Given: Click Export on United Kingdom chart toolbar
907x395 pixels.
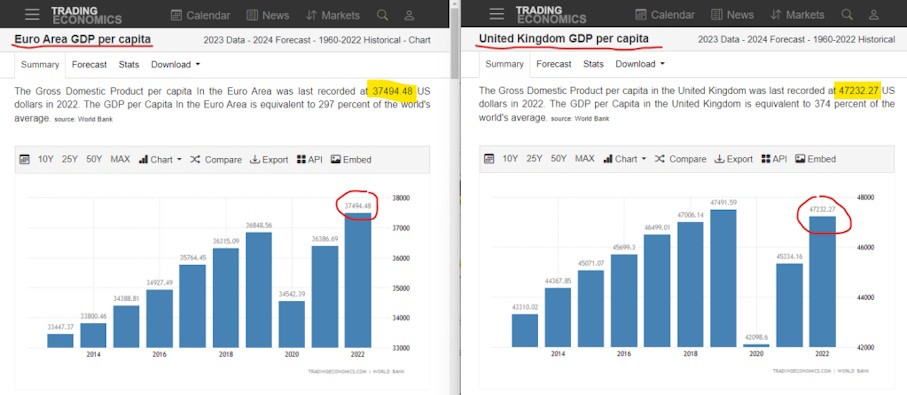Looking at the screenshot, I should (x=733, y=159).
